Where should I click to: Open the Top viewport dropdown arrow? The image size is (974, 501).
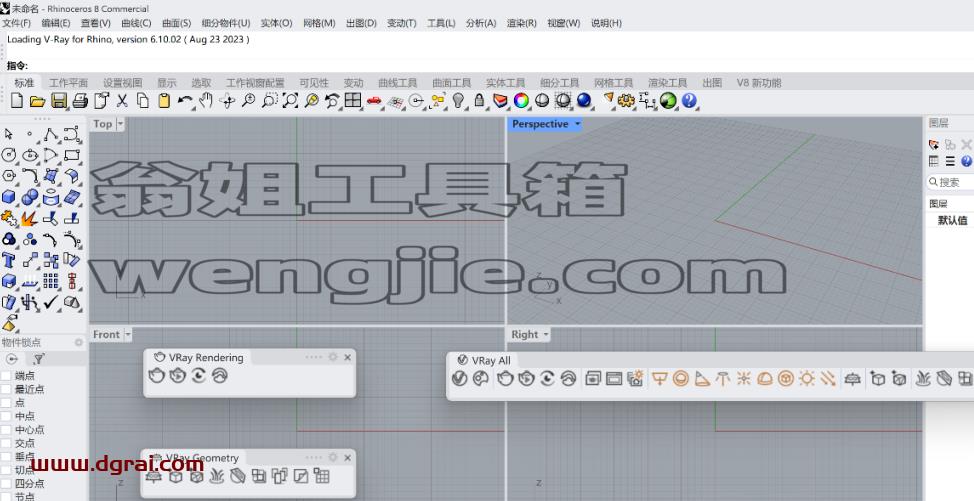[x=121, y=124]
